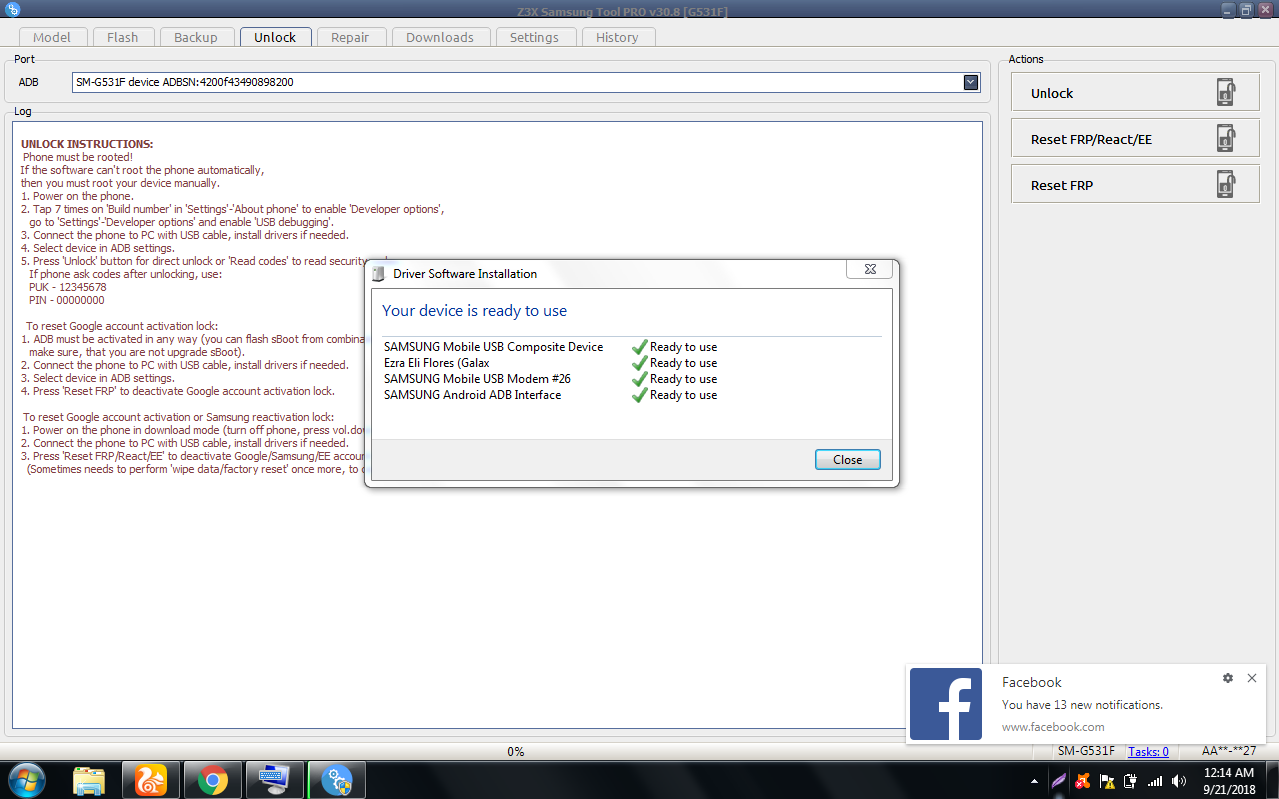This screenshot has height=799, width=1279.
Task: Open the network signal tray icon
Action: pos(1155,781)
